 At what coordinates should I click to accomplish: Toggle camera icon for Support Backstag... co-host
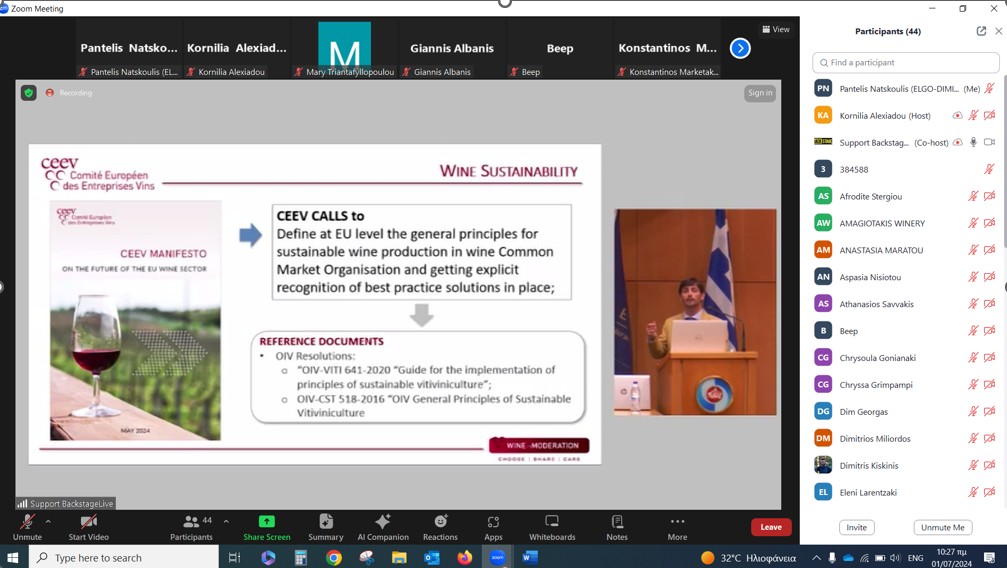point(990,142)
